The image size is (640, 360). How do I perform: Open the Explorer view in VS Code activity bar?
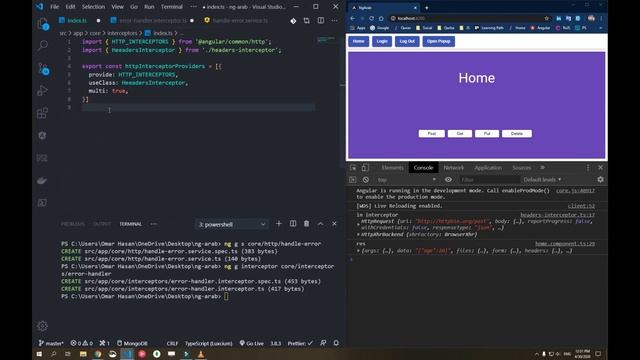point(42,24)
